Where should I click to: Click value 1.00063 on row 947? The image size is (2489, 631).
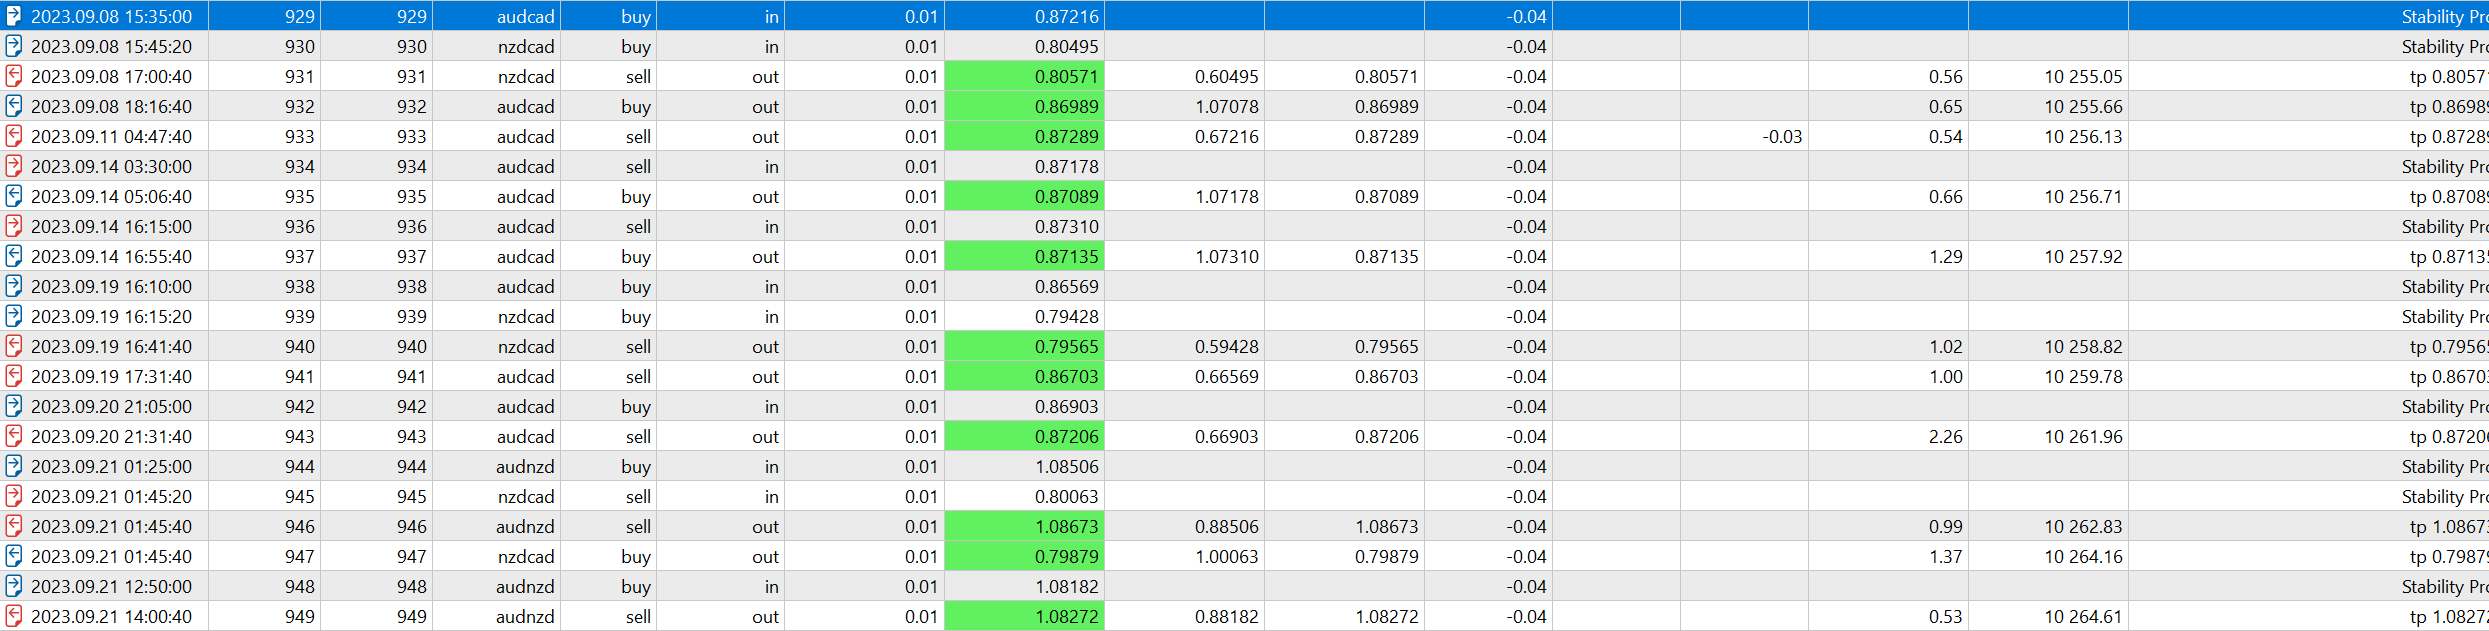tap(1227, 557)
